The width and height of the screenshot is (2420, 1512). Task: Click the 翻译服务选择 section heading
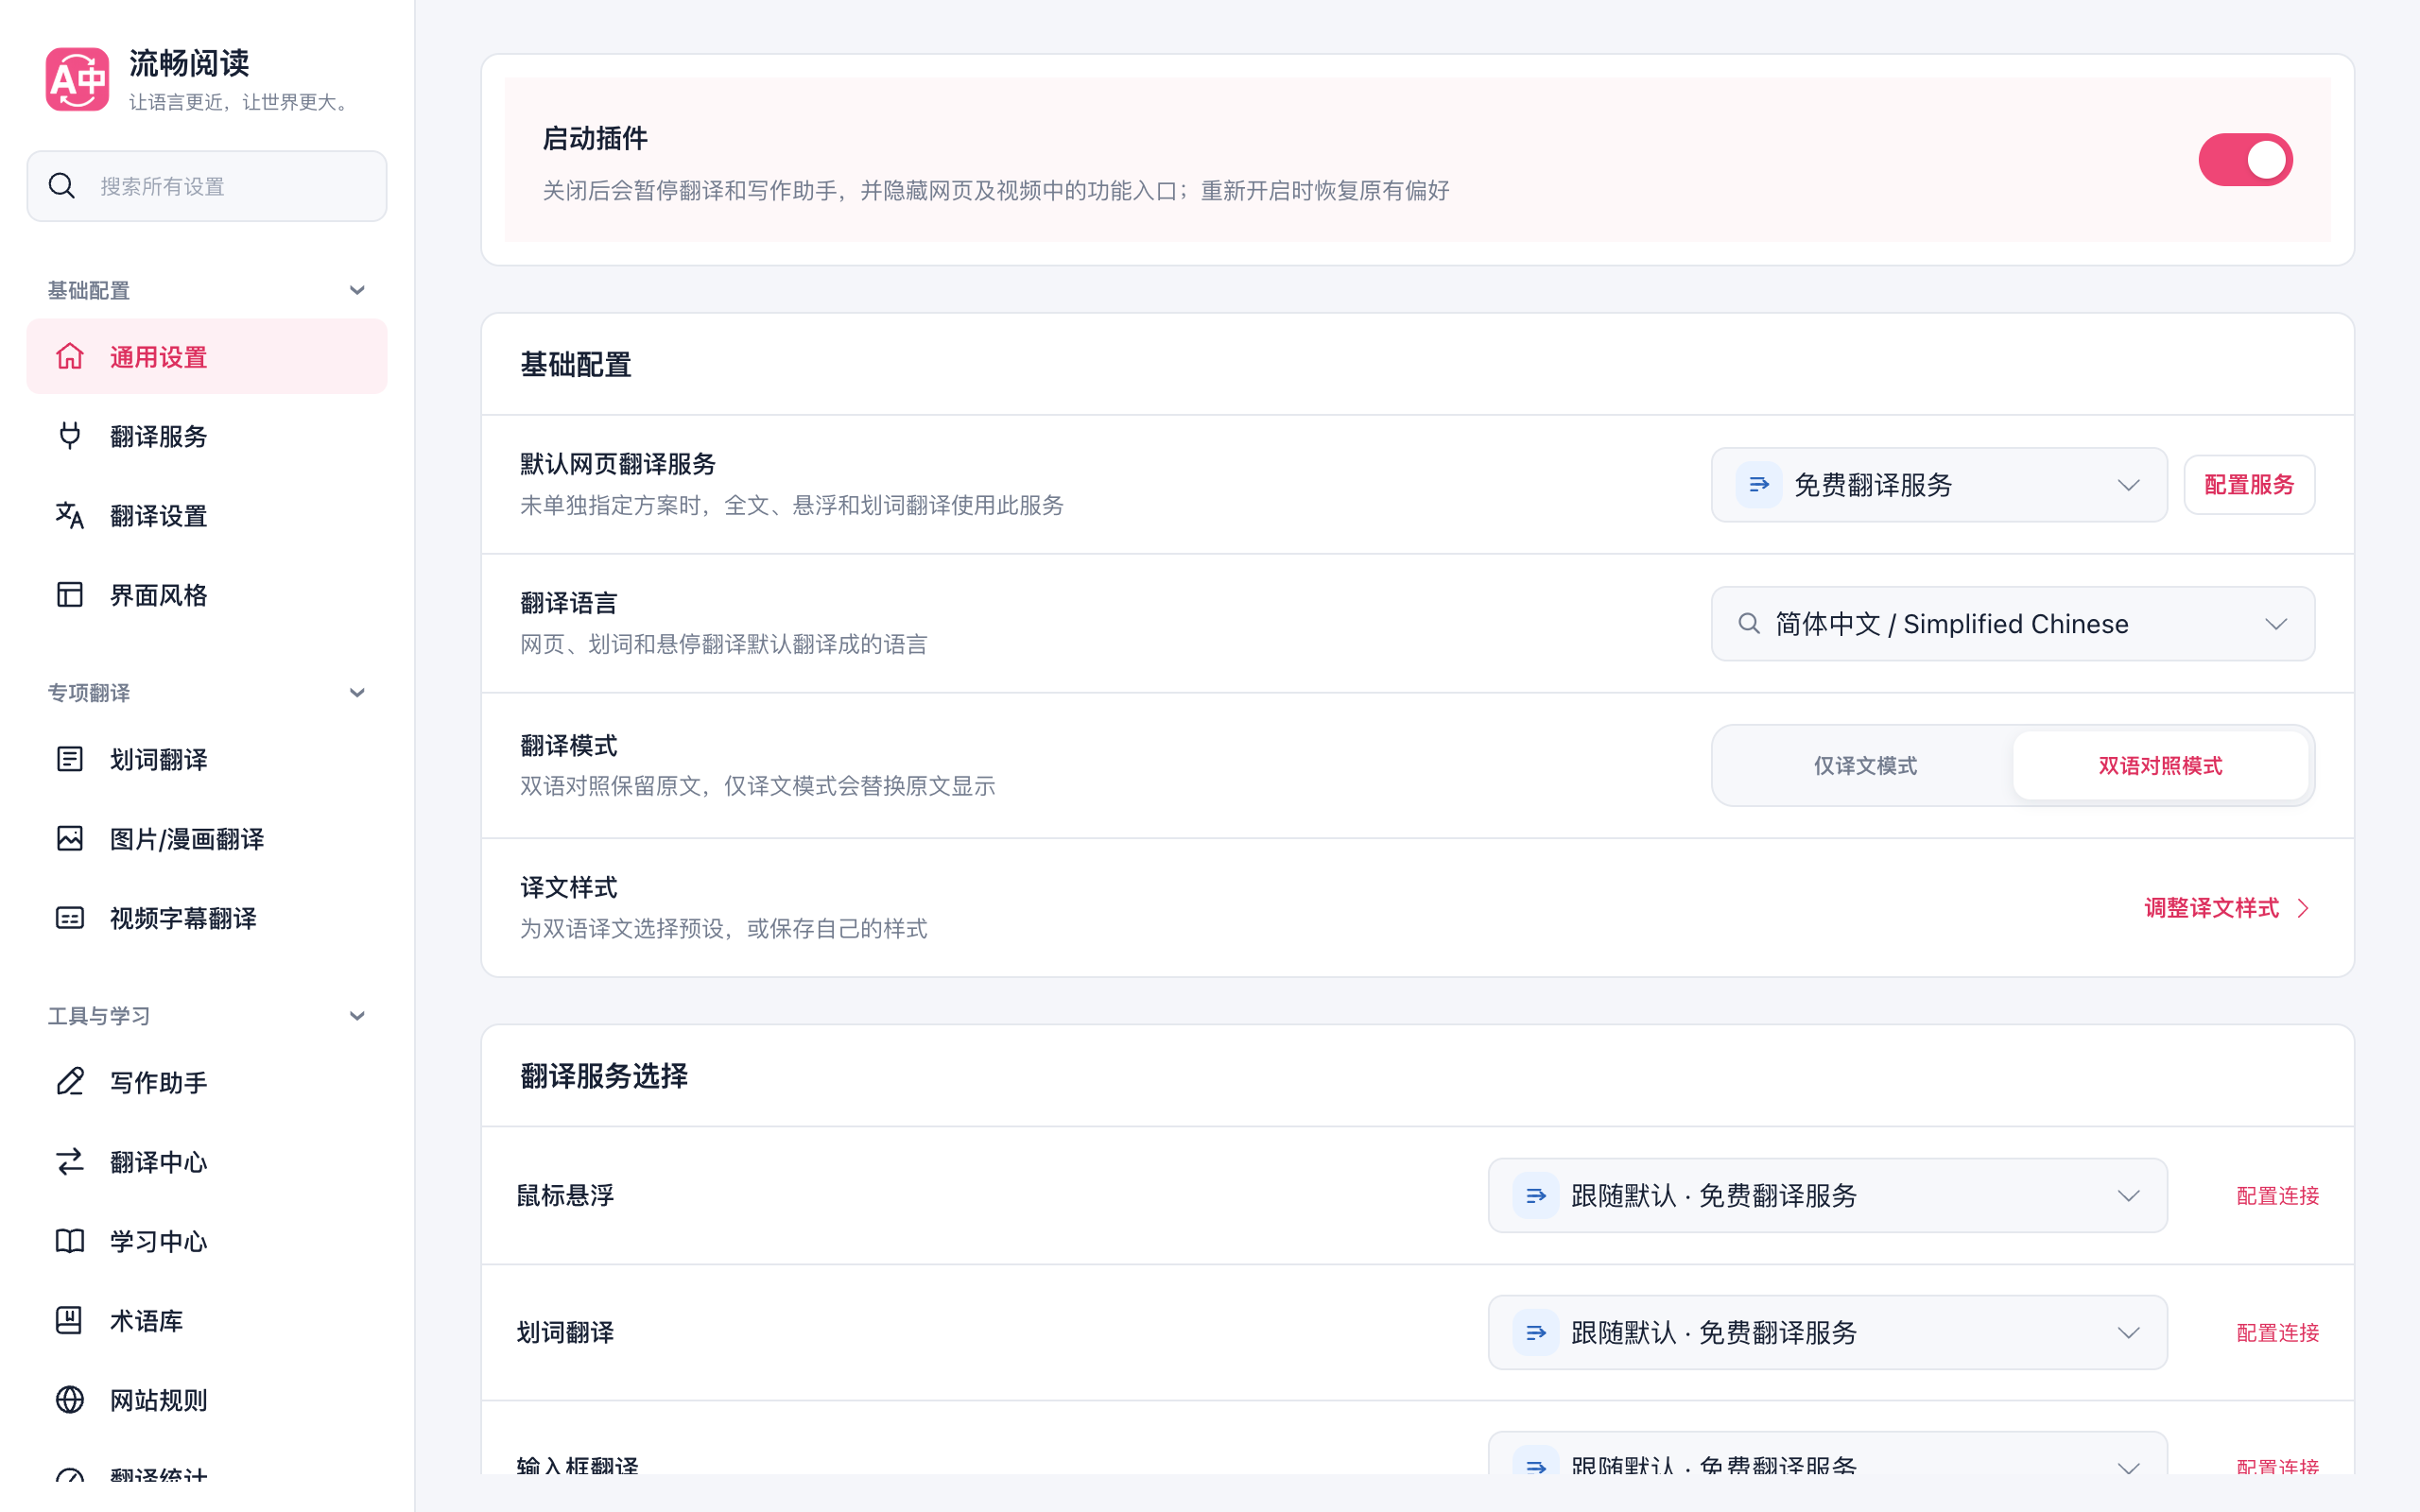604,1076
